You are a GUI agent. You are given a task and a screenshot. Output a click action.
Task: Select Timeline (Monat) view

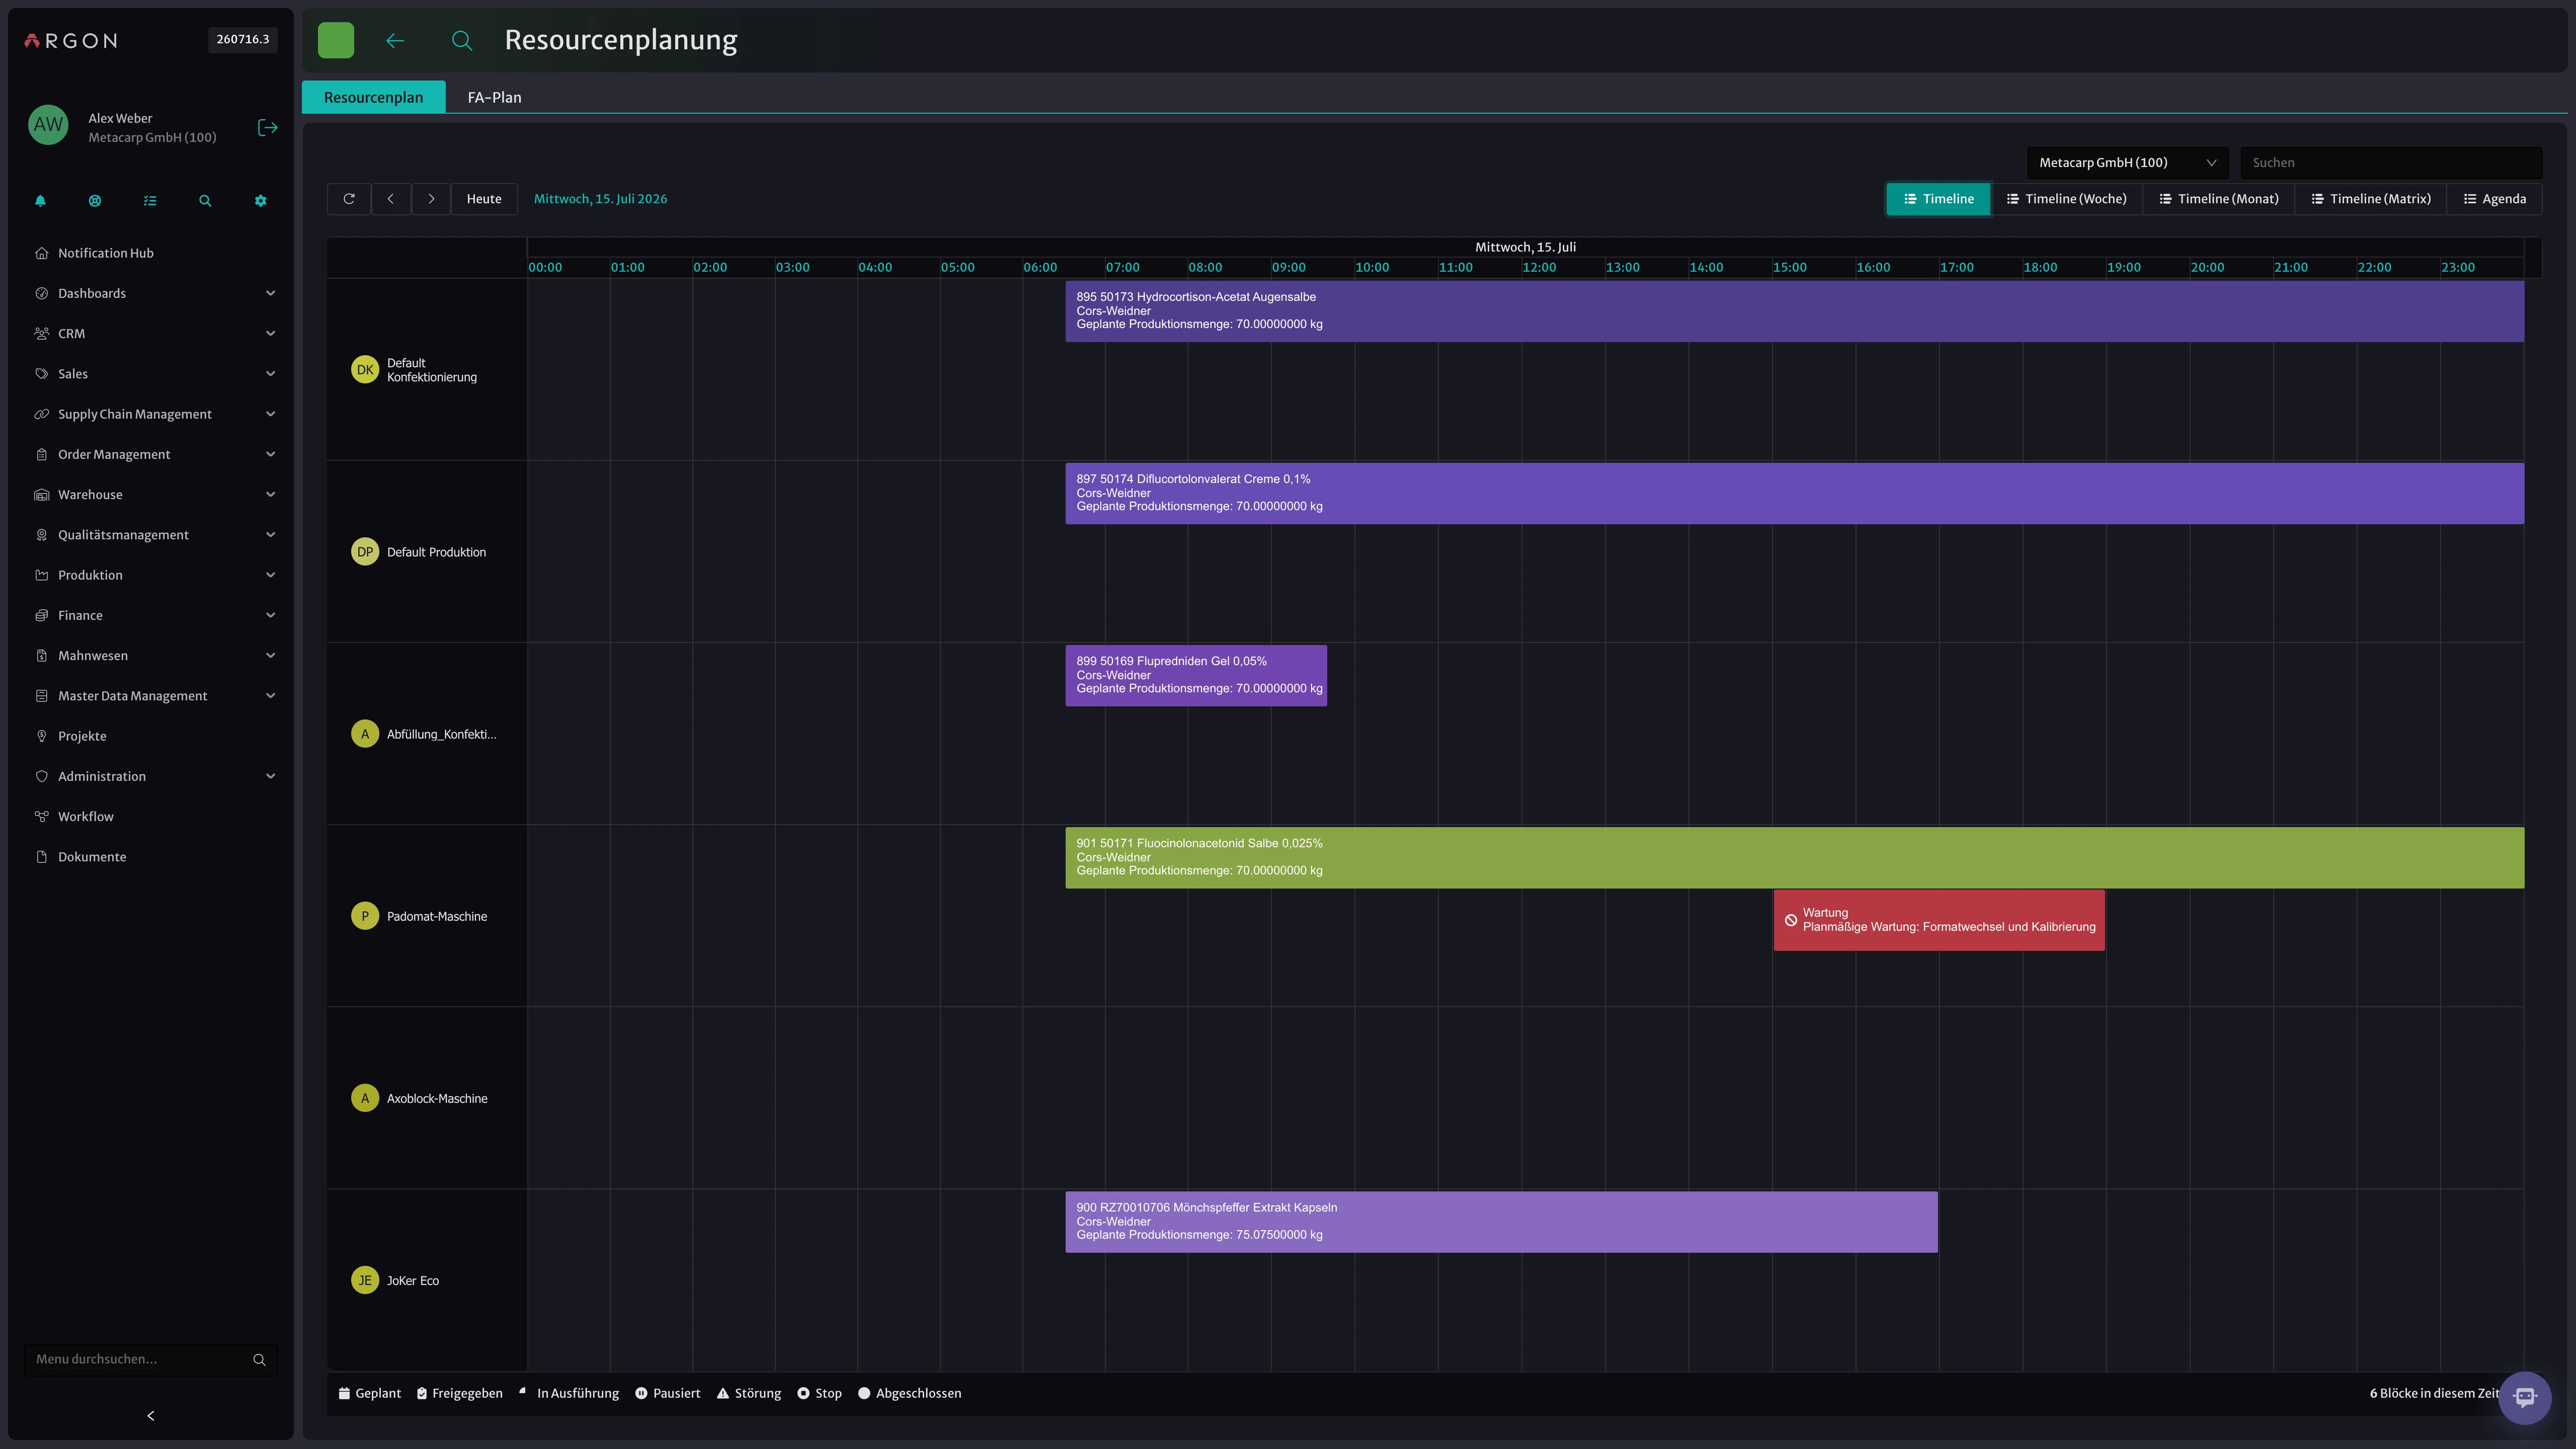2219,199
